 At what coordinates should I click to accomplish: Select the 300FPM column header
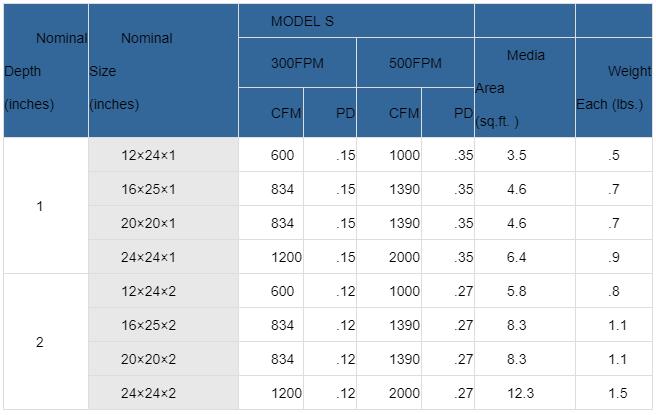point(297,63)
